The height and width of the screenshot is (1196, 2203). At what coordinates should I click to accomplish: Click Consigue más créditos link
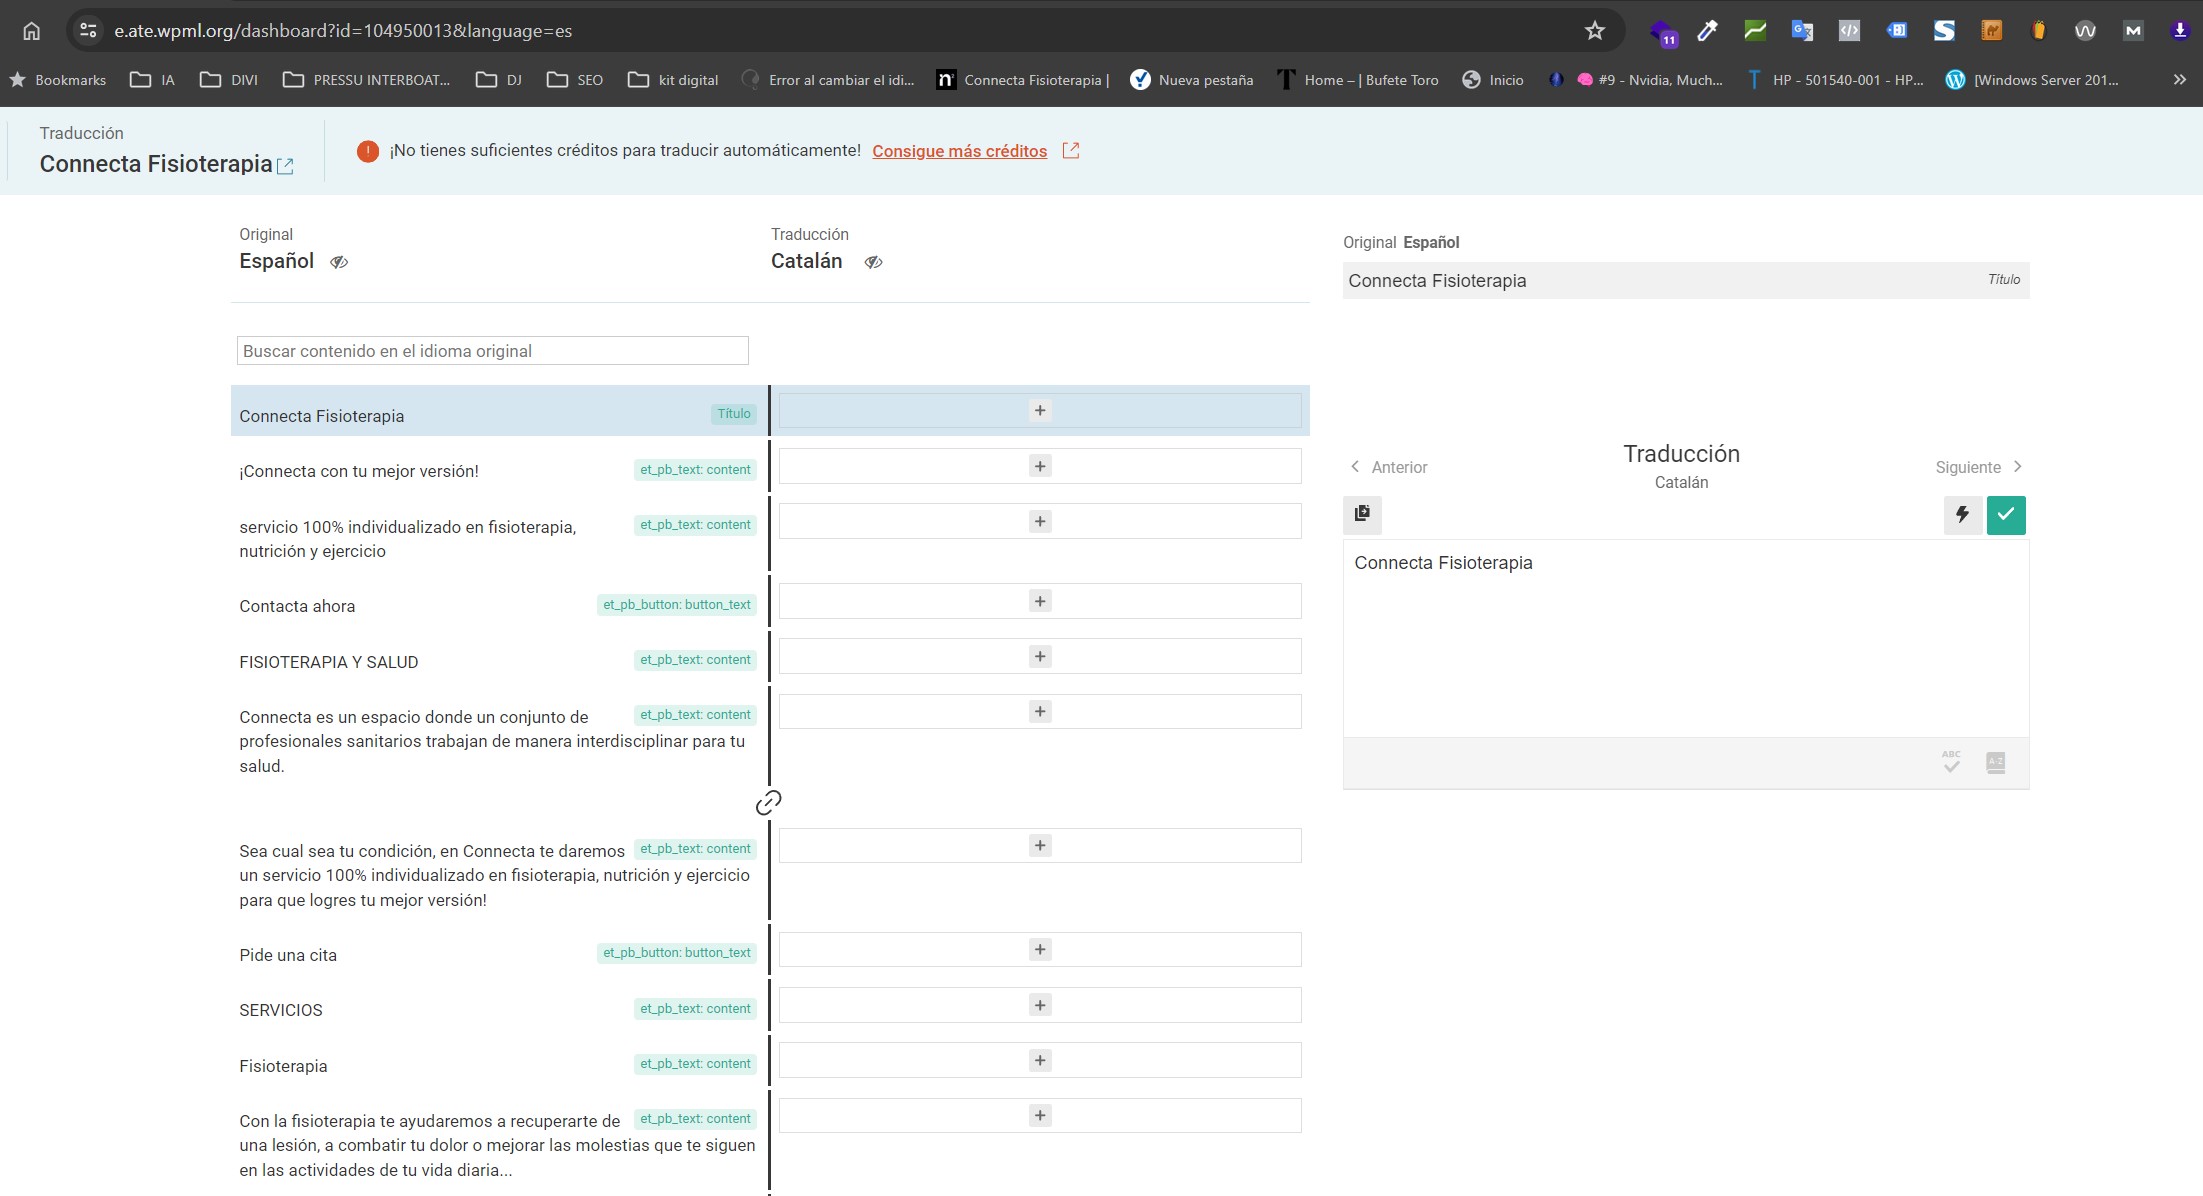pos(959,151)
